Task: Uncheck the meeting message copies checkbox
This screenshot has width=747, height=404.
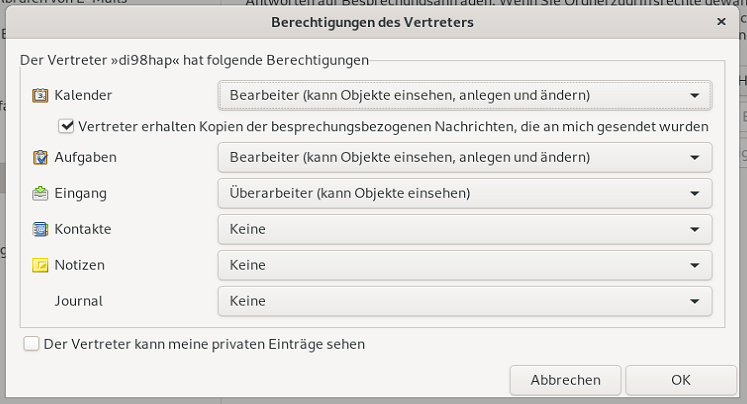Action: (67, 126)
